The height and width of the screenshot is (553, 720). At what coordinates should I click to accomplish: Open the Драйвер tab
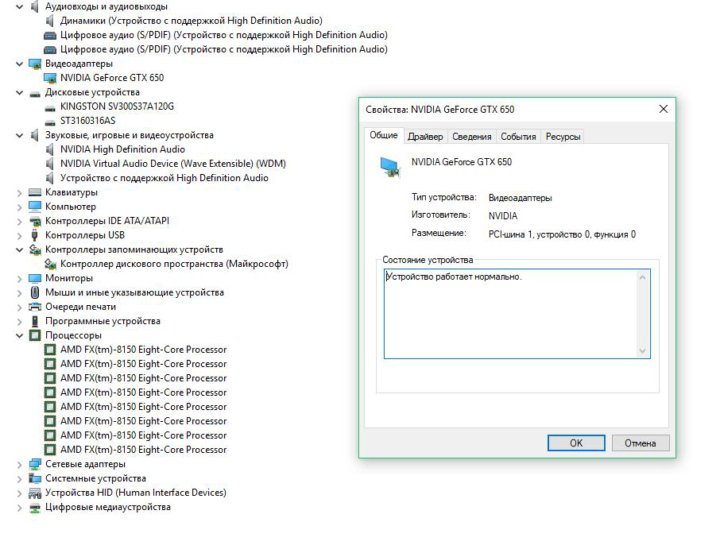tap(425, 137)
